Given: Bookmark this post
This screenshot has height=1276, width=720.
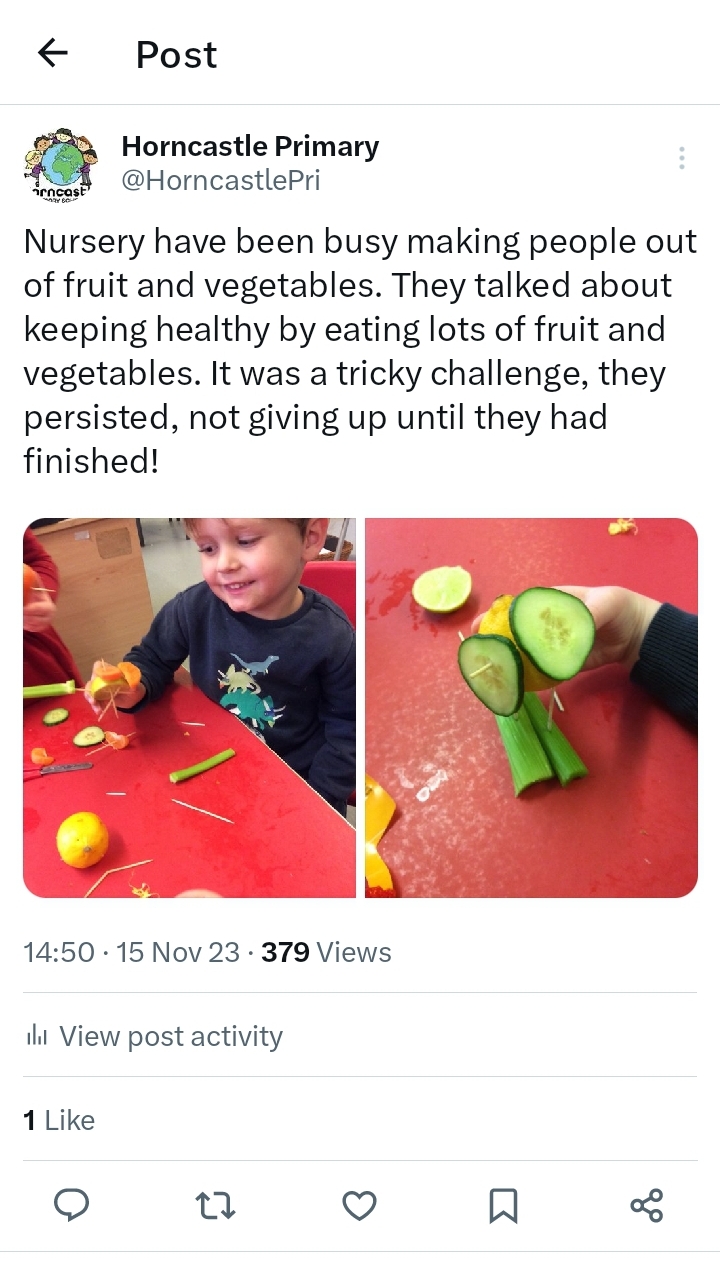Looking at the screenshot, I should click(x=503, y=1205).
